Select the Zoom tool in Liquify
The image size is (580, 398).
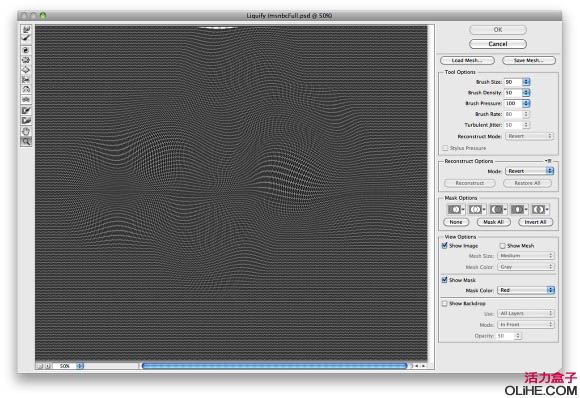pos(26,141)
